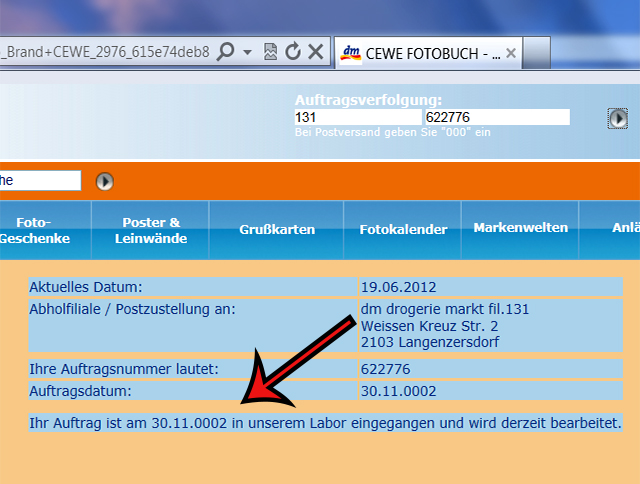Open the address bar dropdown arrow
Image resolution: width=640 pixels, height=484 pixels.
[x=247, y=52]
